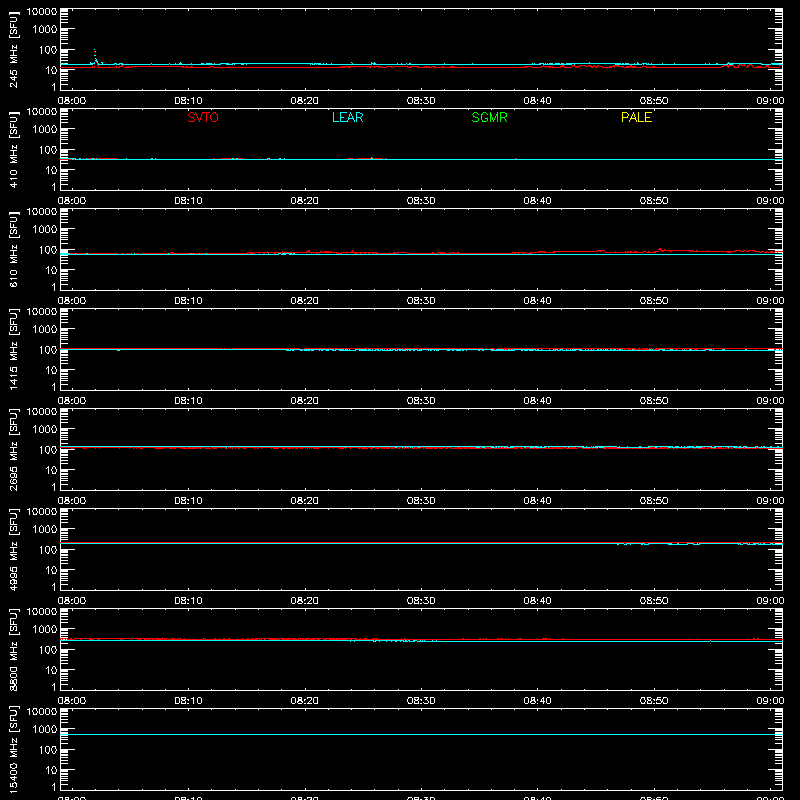Select the 4995 MHz [SFU] axis label
Screen dimensions: 800x800
(13, 550)
